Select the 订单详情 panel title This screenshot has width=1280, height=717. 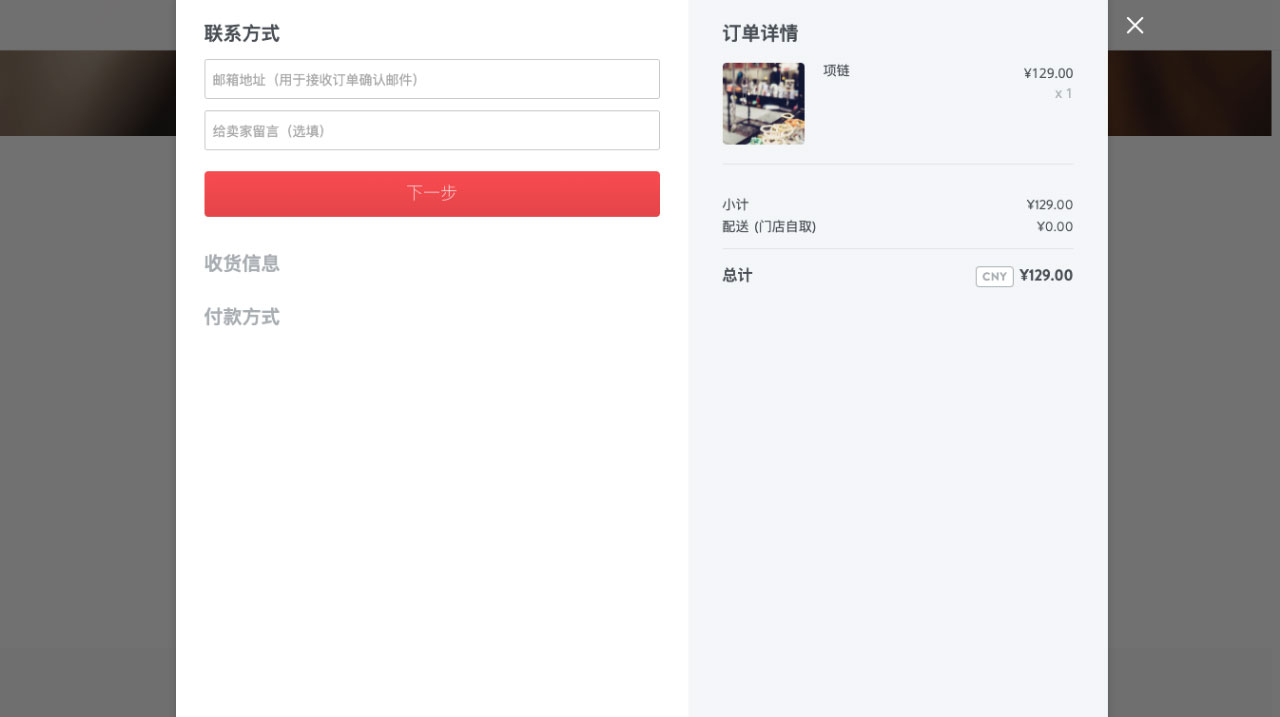tap(762, 33)
